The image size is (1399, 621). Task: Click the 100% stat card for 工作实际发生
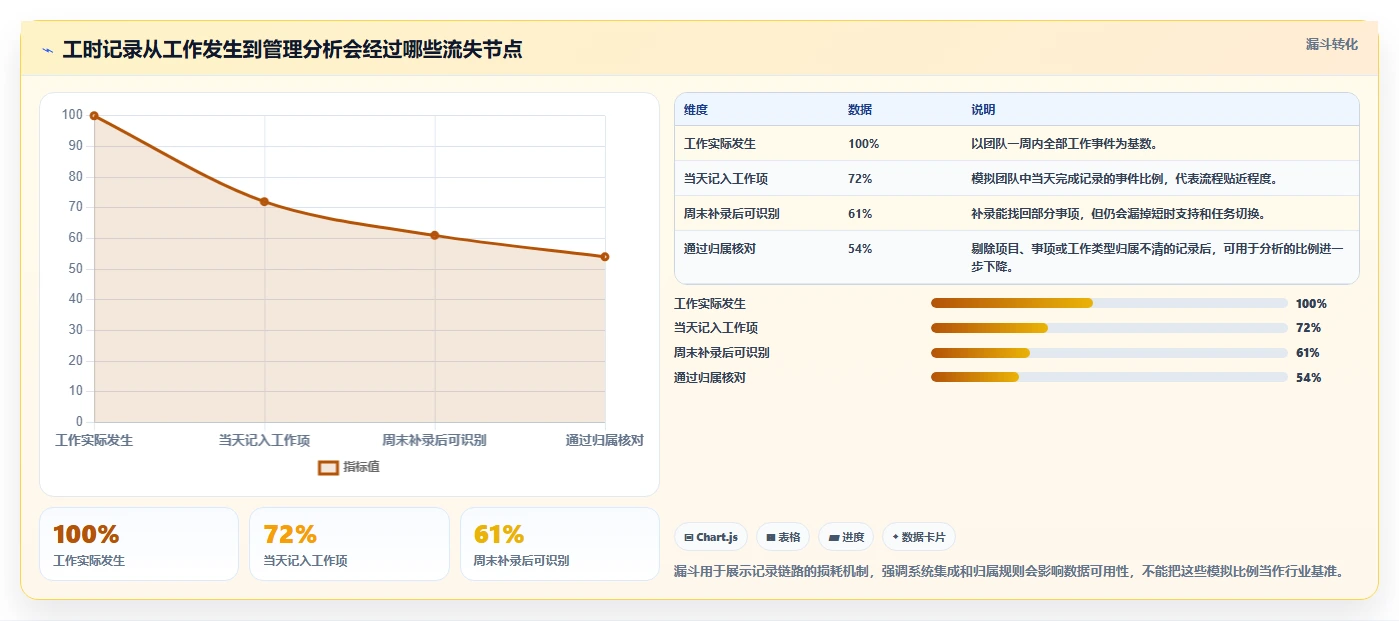[x=139, y=544]
